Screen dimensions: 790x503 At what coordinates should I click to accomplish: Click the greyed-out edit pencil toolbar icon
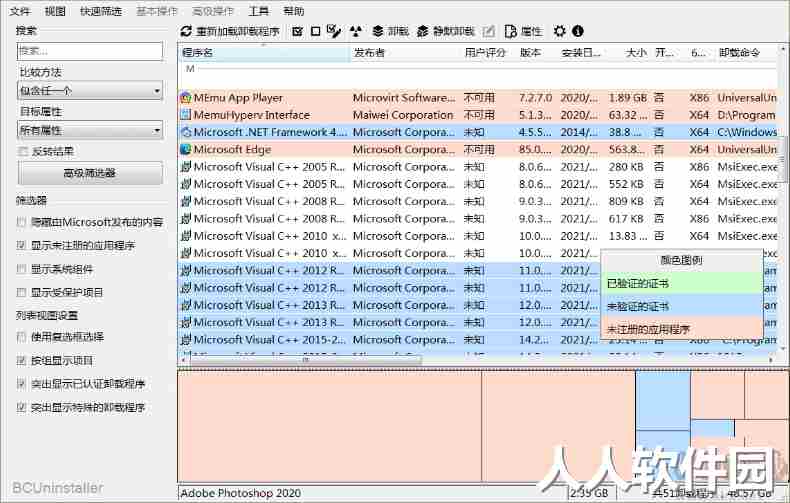[x=488, y=31]
